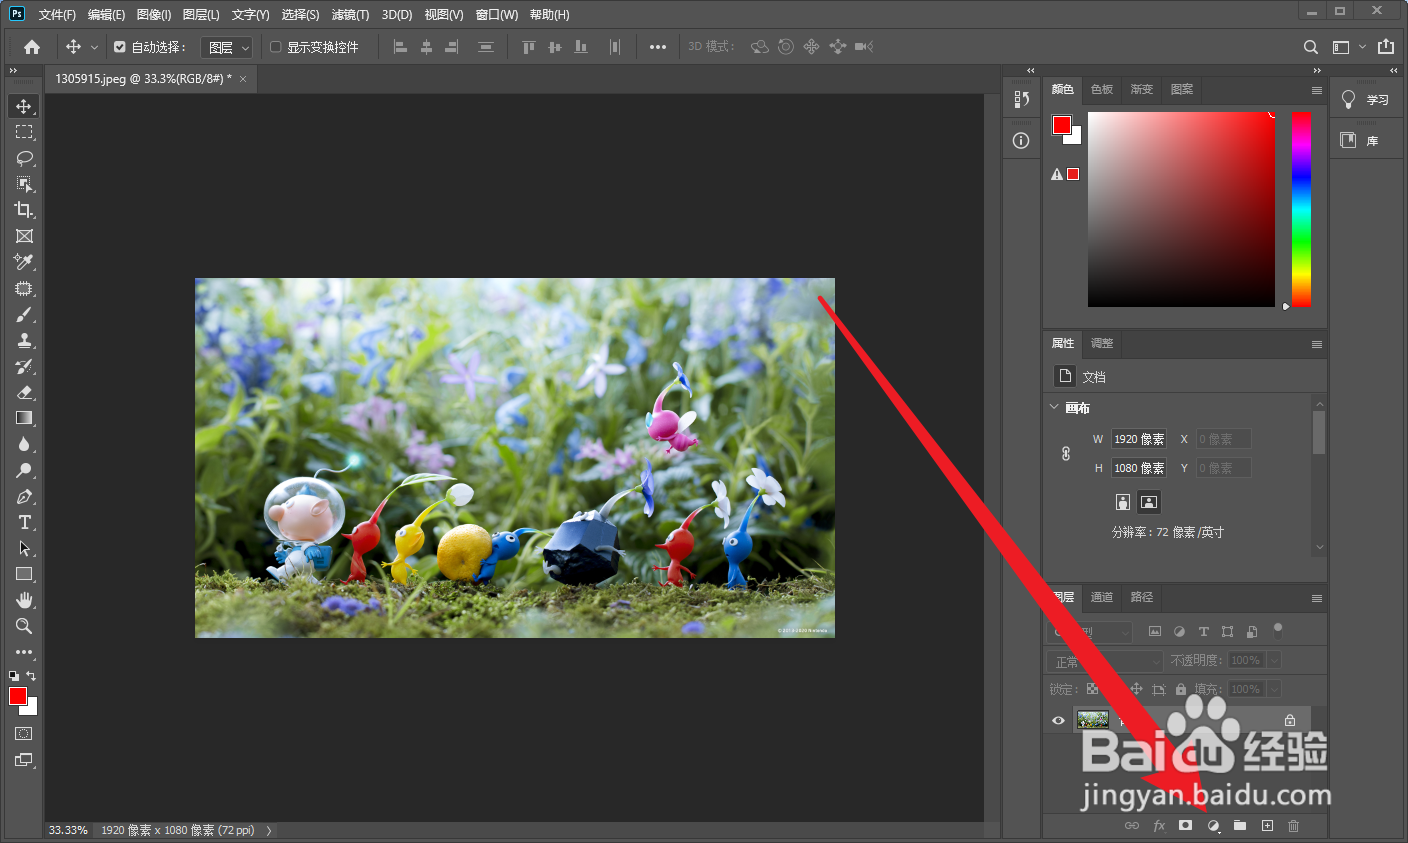Screen dimensions: 1408x843
Task: Select the Rectangle shape tool
Action: [x=24, y=574]
